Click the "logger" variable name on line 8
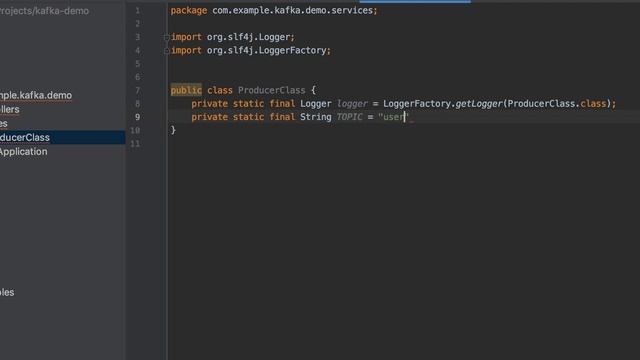 352,104
